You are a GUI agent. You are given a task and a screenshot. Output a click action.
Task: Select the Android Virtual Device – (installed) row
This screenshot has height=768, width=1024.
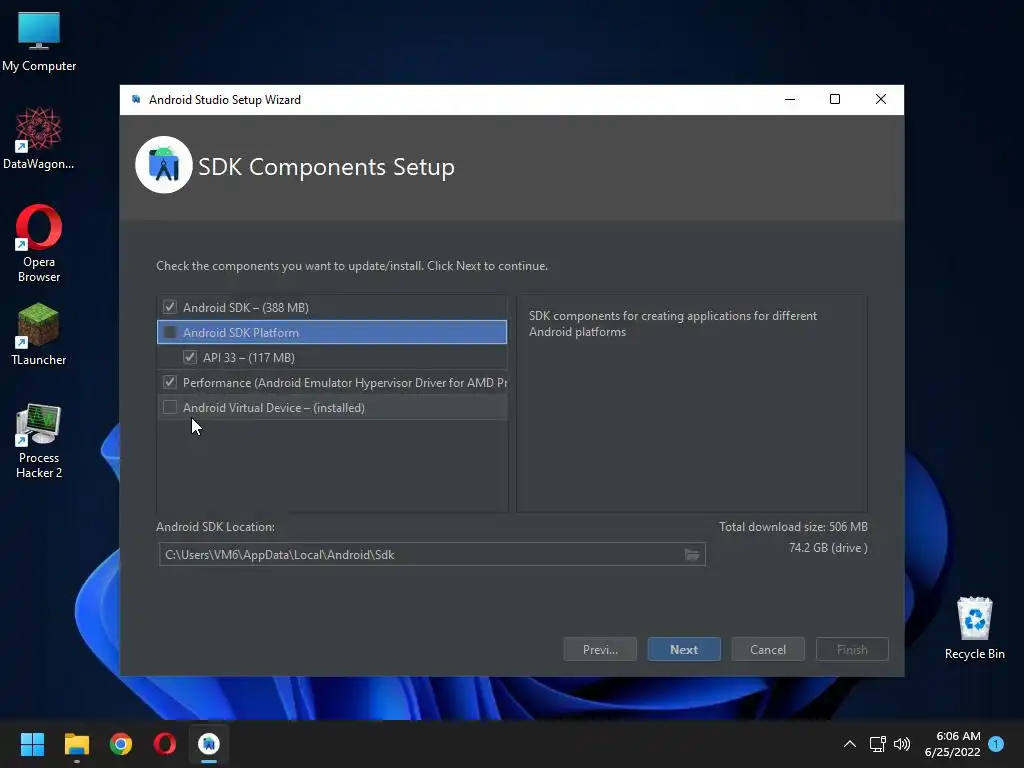tap(332, 408)
